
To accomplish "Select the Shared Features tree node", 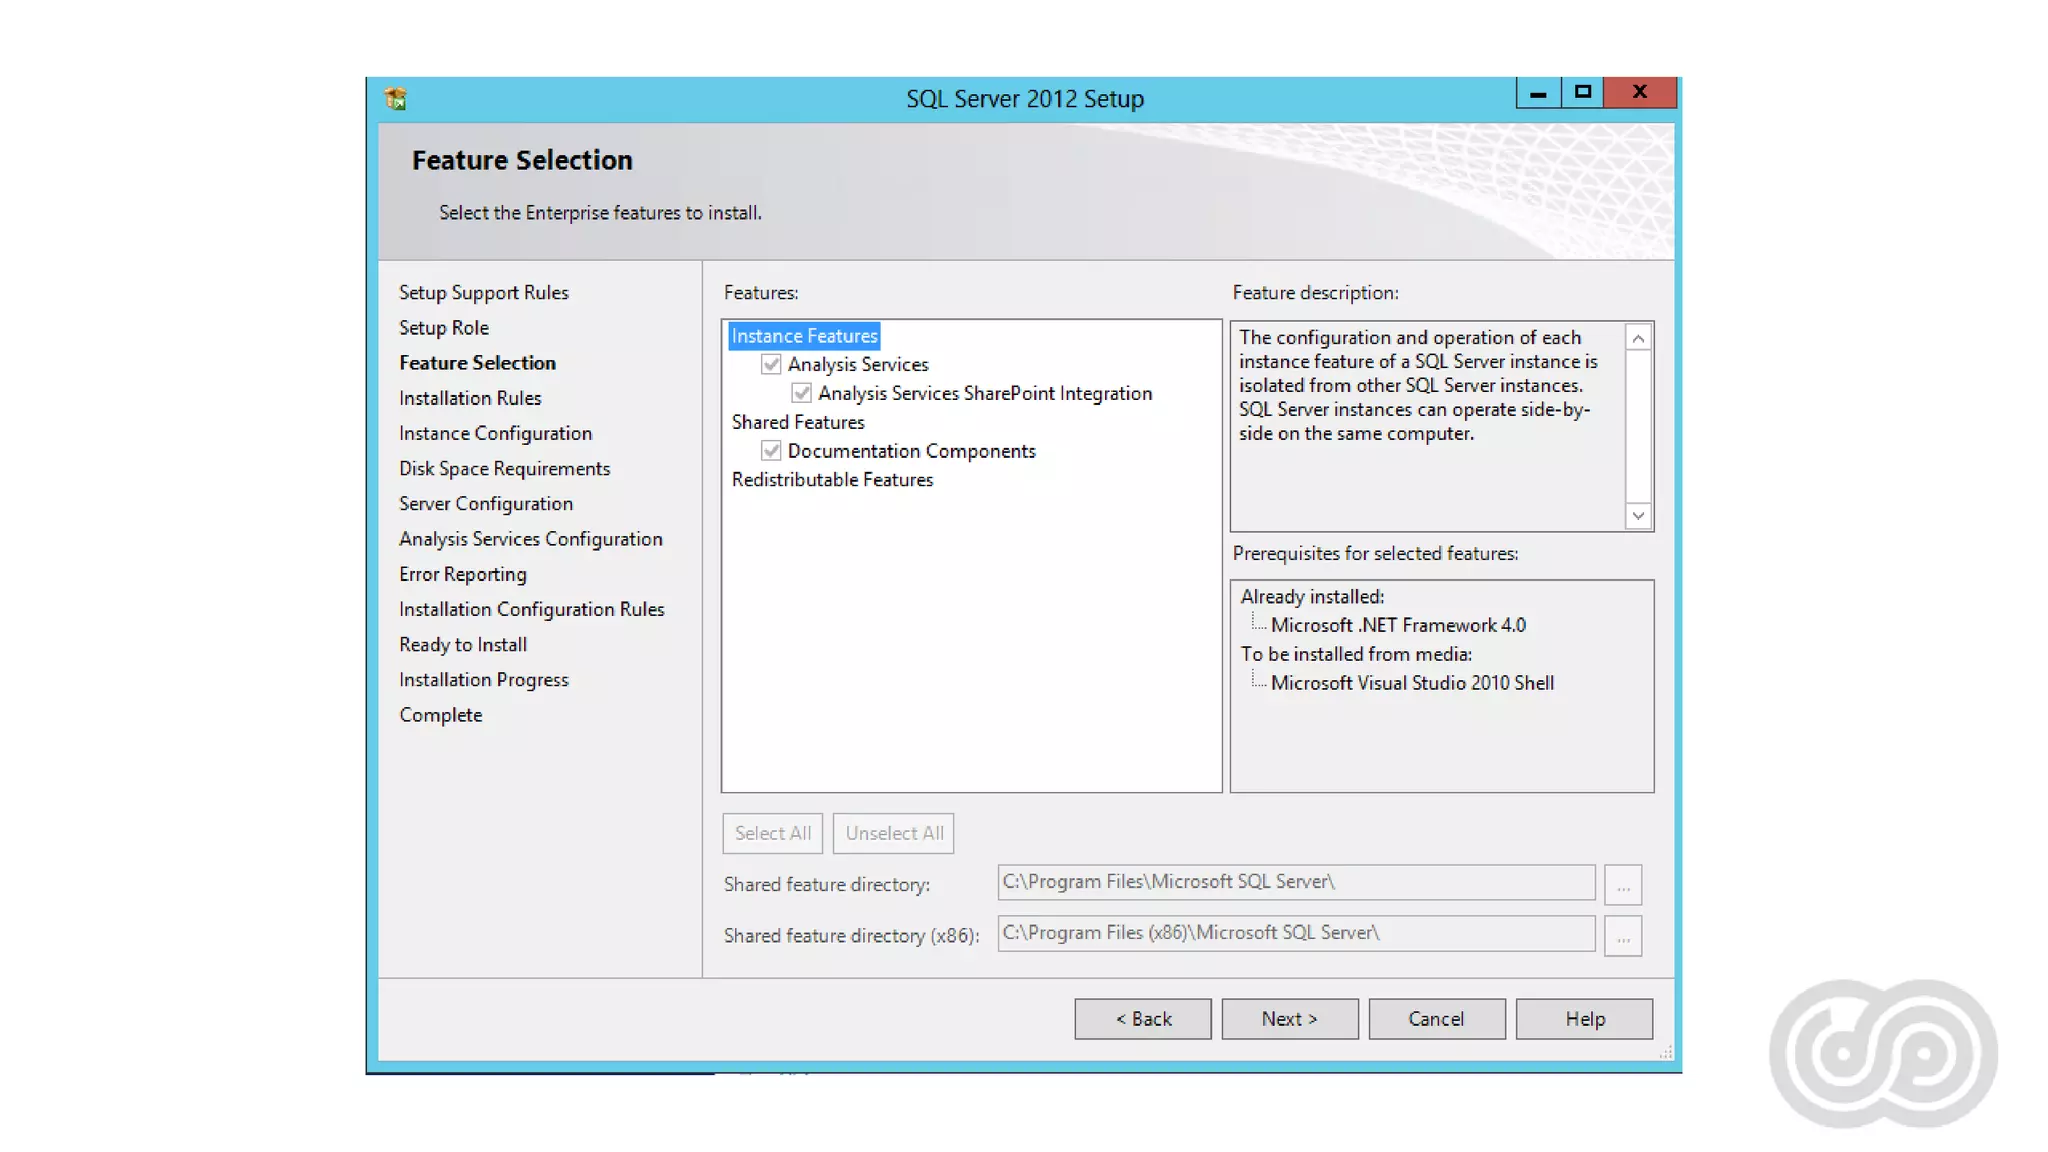I will (797, 422).
